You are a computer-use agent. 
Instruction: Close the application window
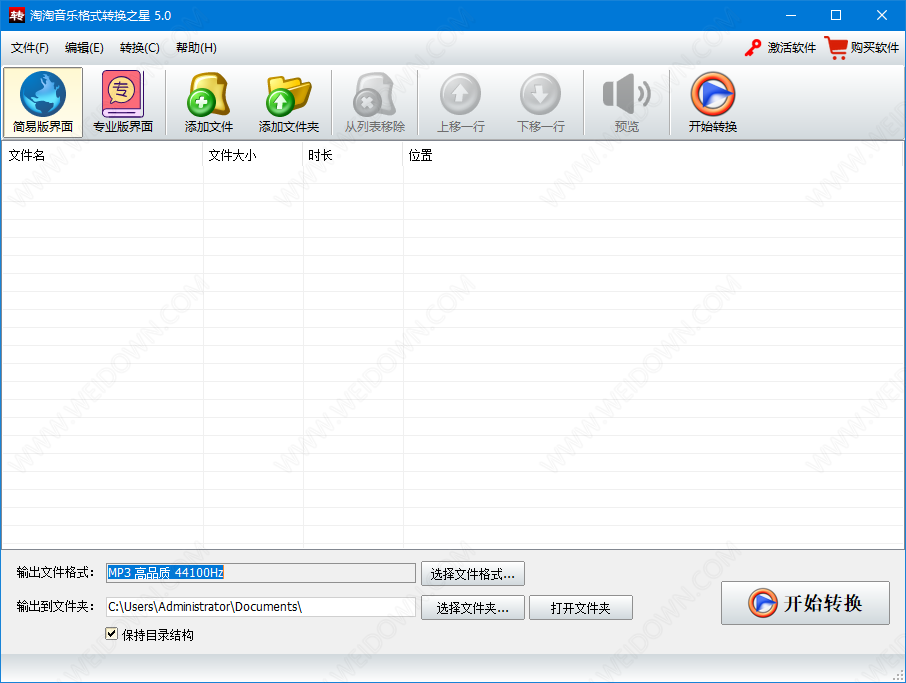(x=882, y=15)
